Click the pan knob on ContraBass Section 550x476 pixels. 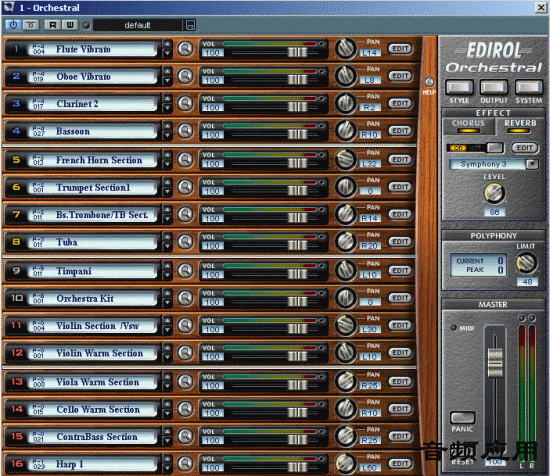(x=346, y=436)
